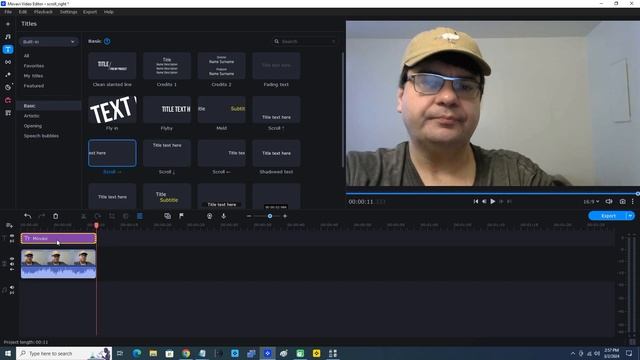Click the blue Export button
This screenshot has height=360, width=640.
tap(608, 216)
